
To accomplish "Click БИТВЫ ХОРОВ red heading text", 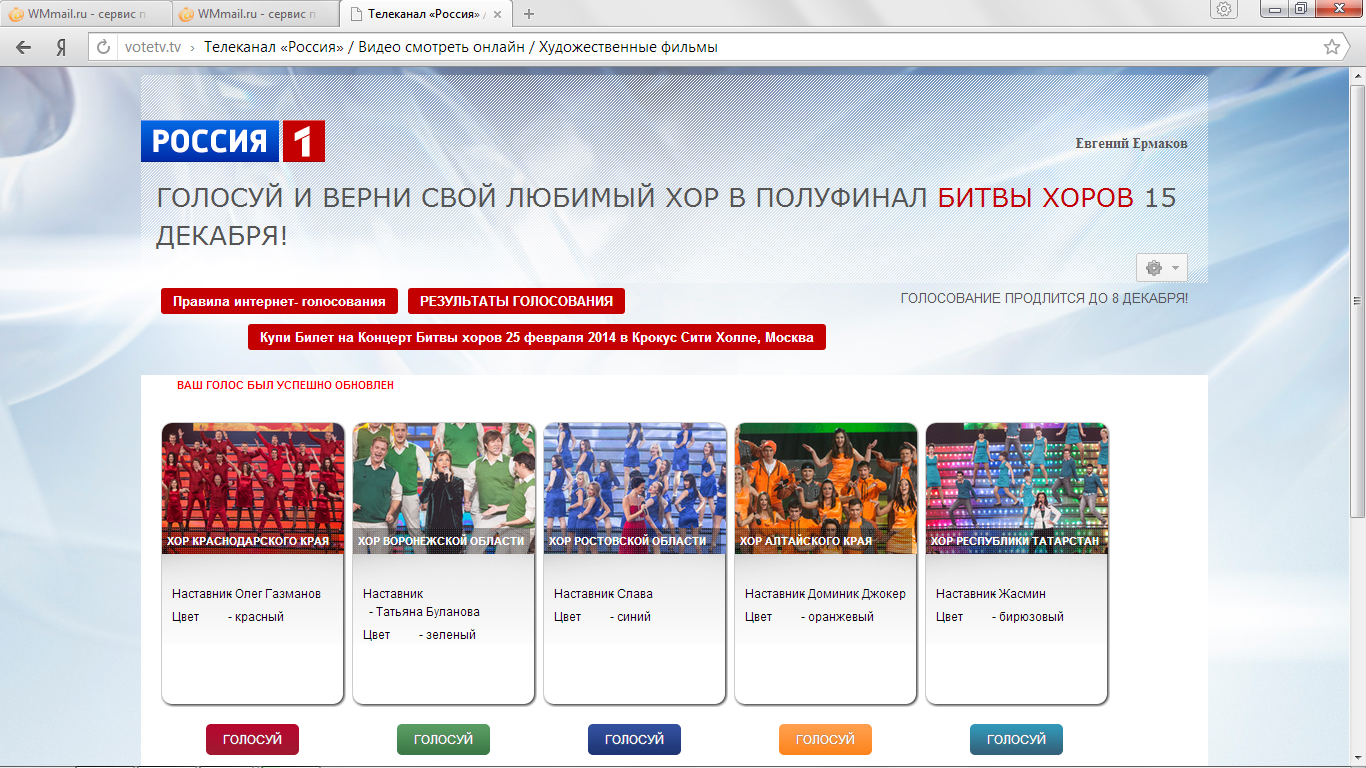I will pos(1036,198).
